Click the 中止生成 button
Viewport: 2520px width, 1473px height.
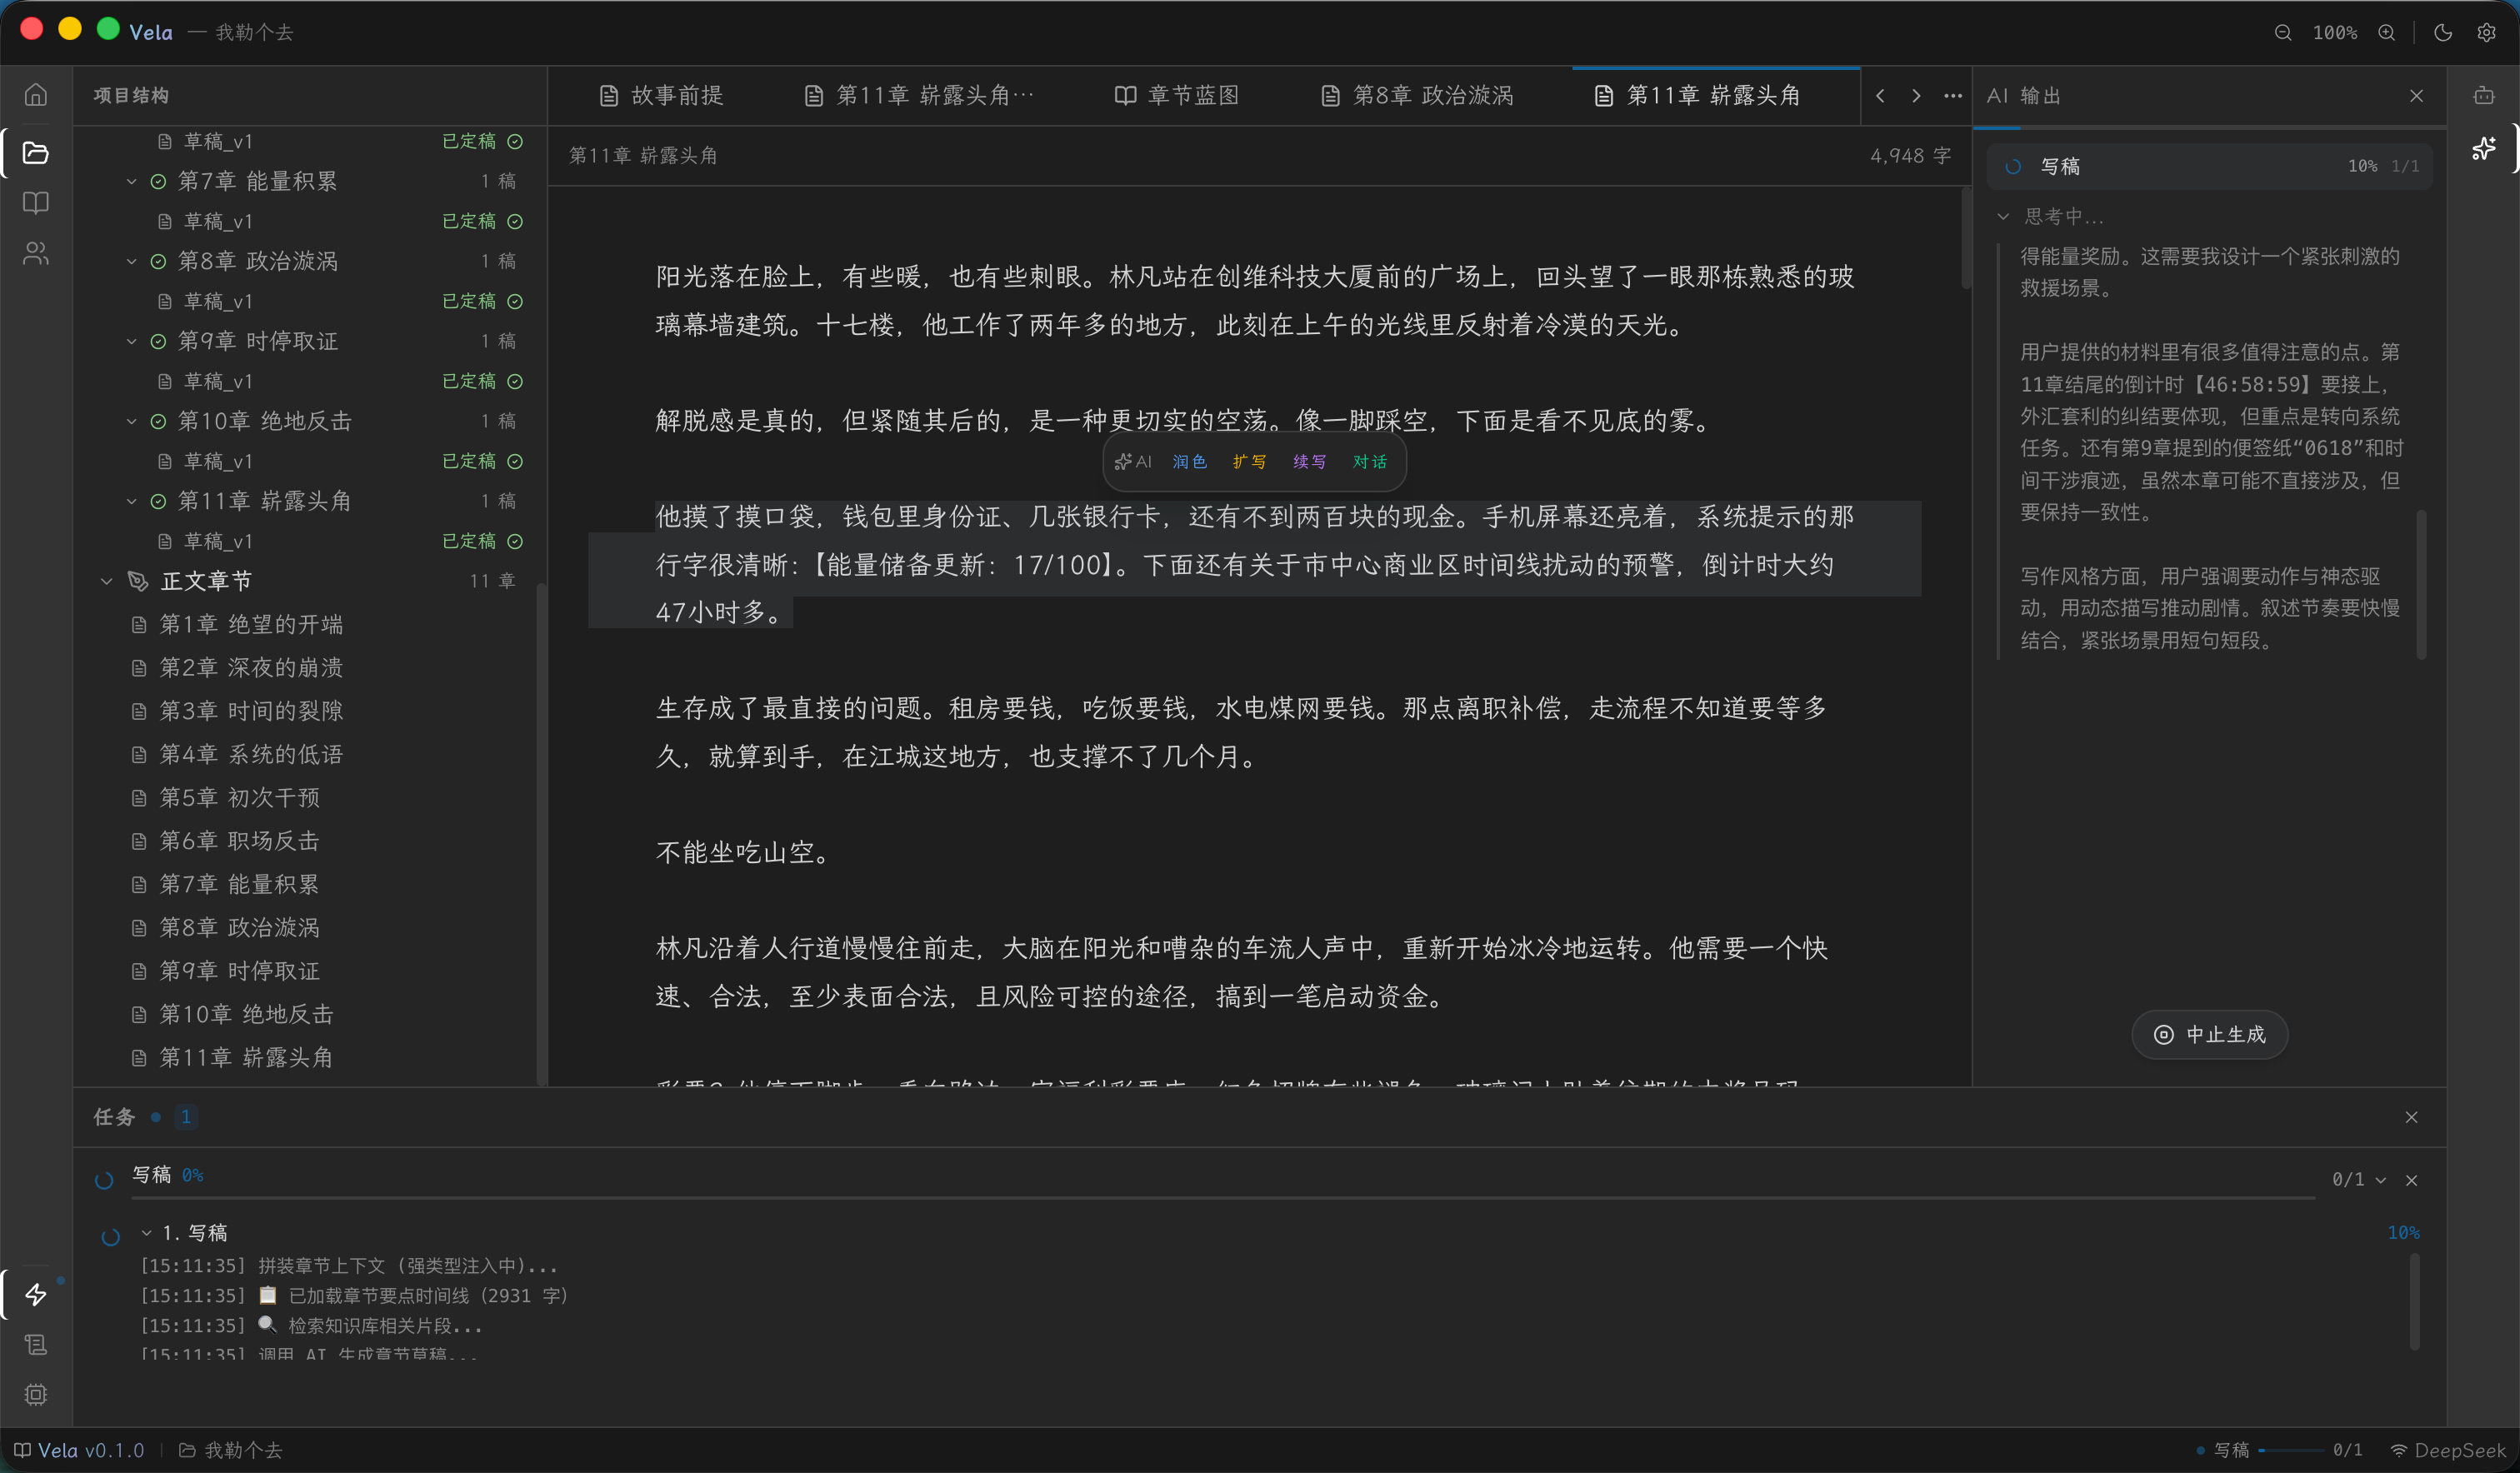coord(2209,1035)
